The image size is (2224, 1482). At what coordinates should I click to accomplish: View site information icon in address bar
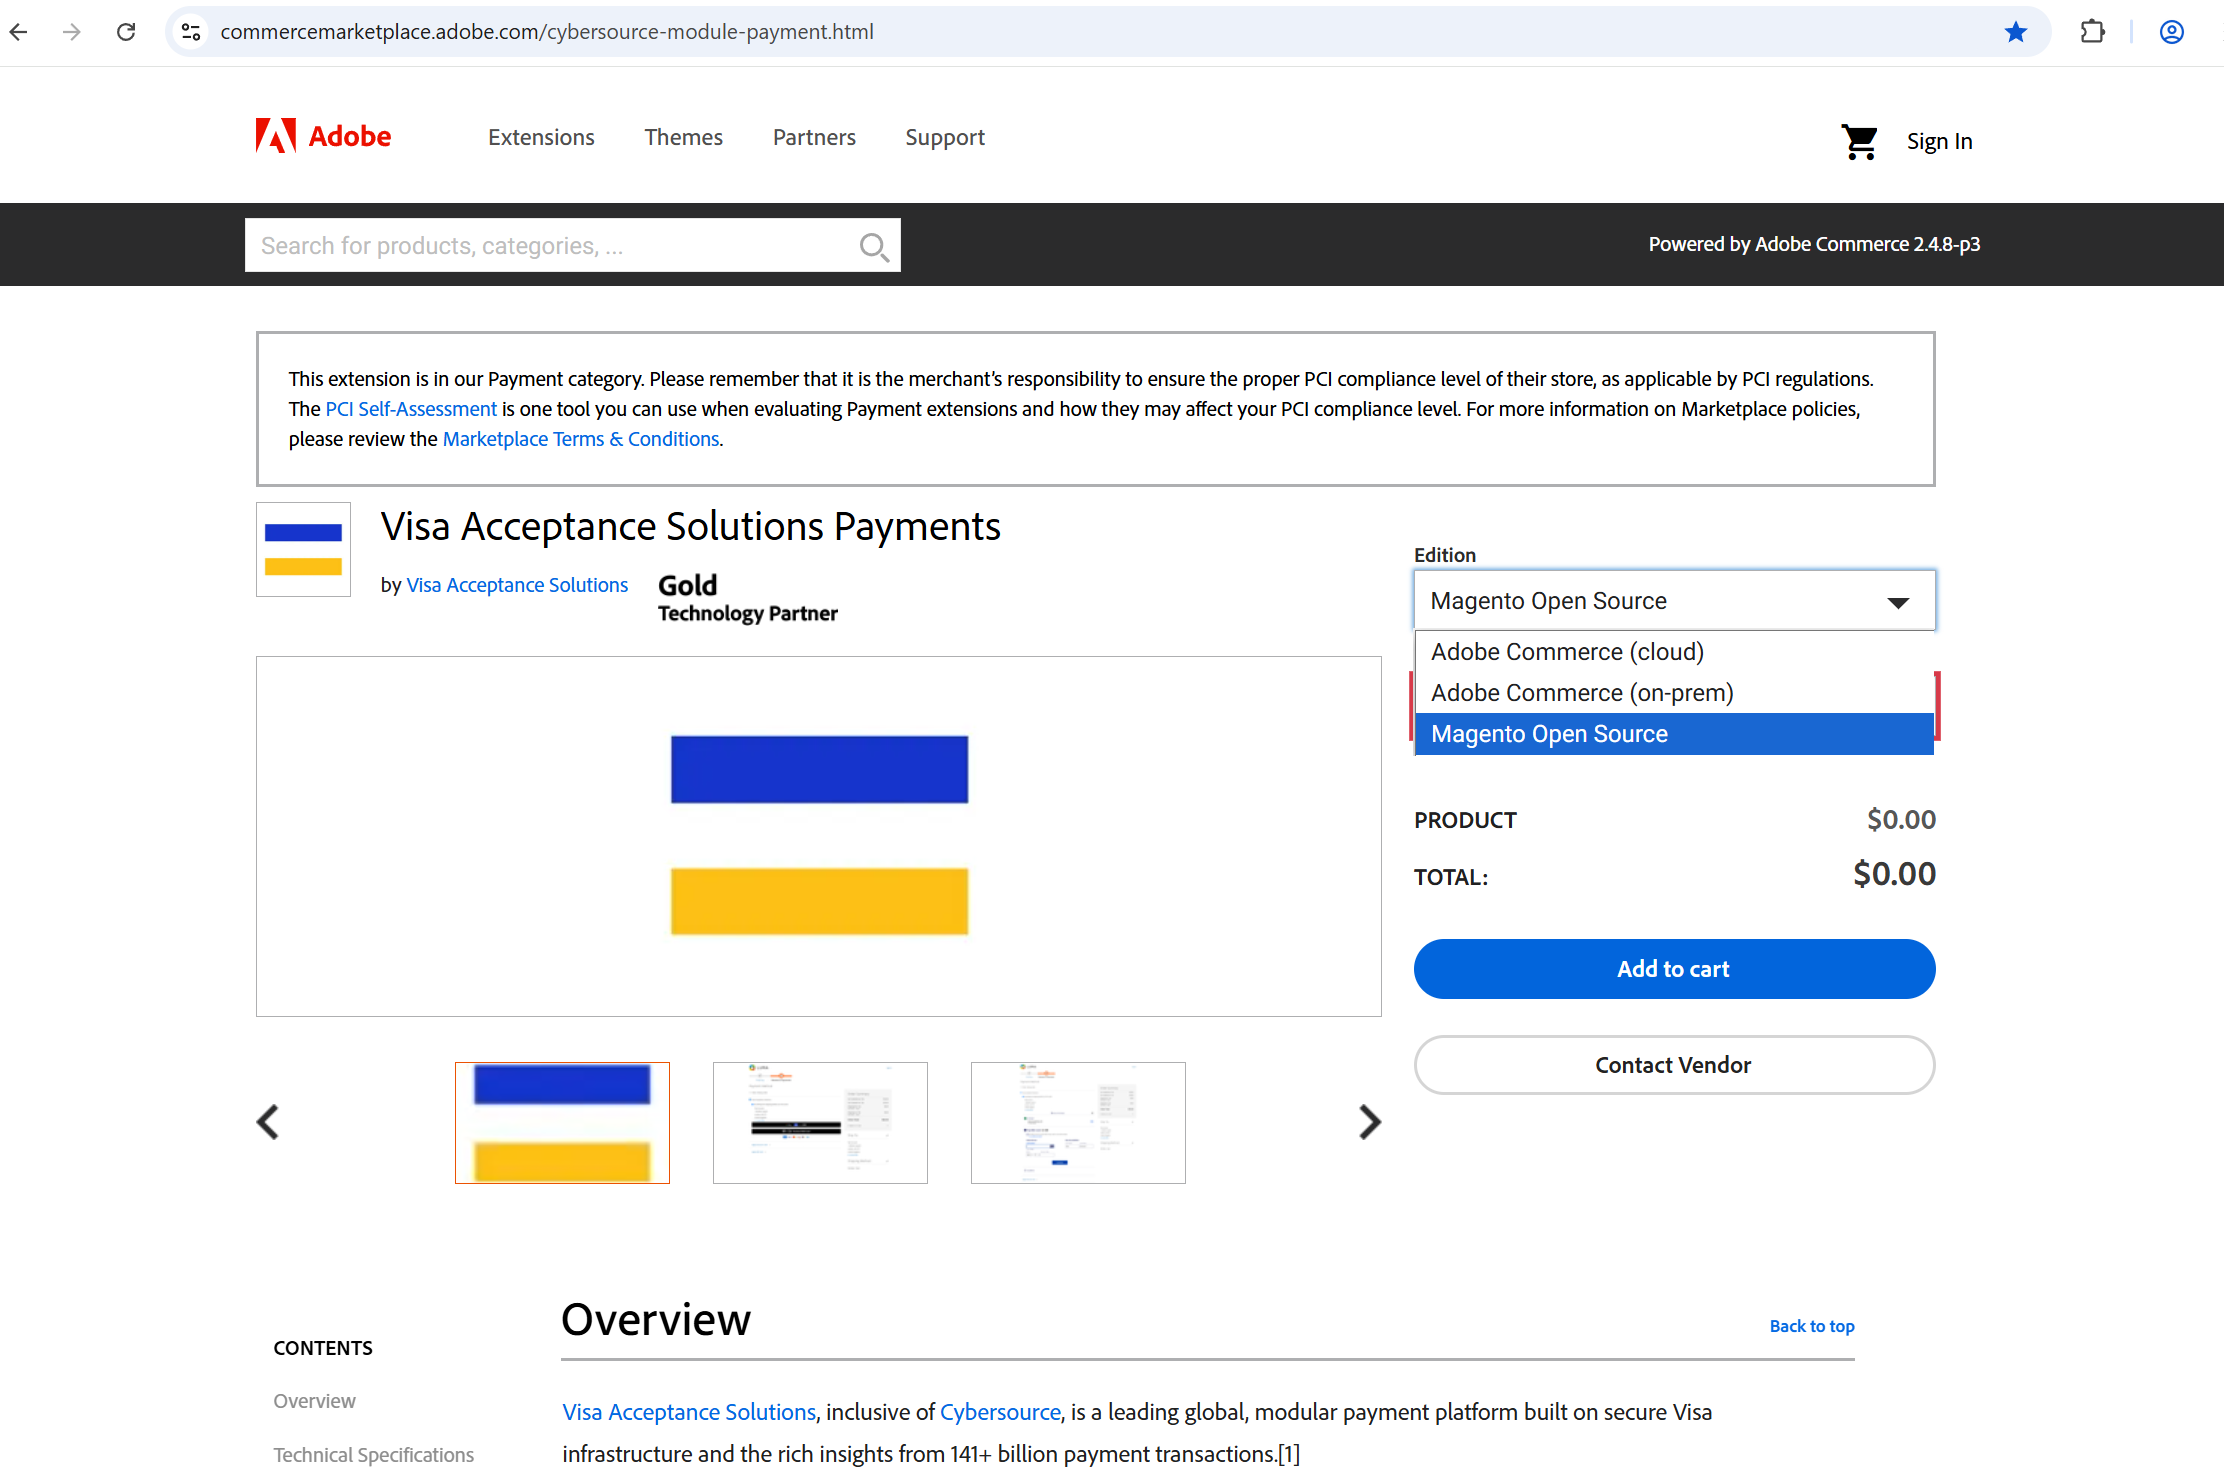coord(191,32)
